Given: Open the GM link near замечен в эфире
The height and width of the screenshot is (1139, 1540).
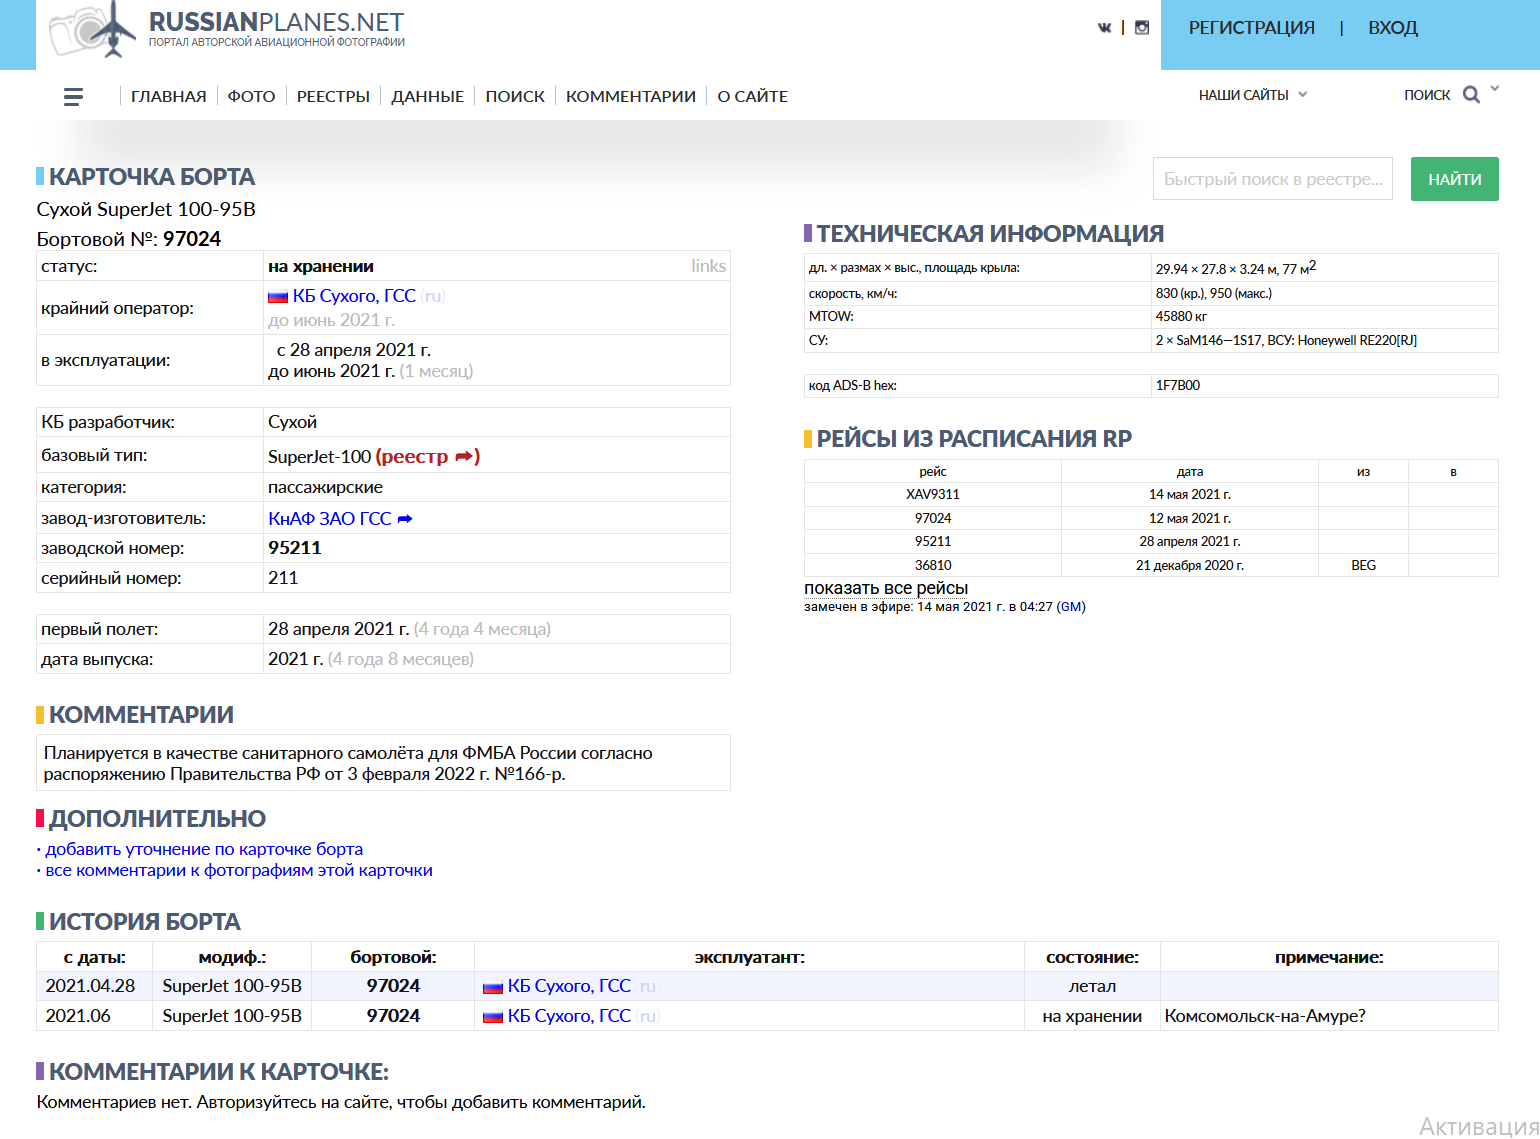Looking at the screenshot, I should coord(1071,607).
